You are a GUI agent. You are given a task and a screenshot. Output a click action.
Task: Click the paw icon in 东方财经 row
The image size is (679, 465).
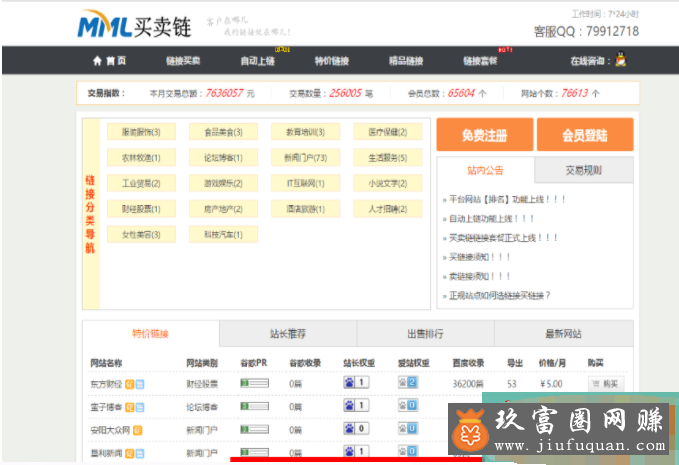(x=348, y=382)
